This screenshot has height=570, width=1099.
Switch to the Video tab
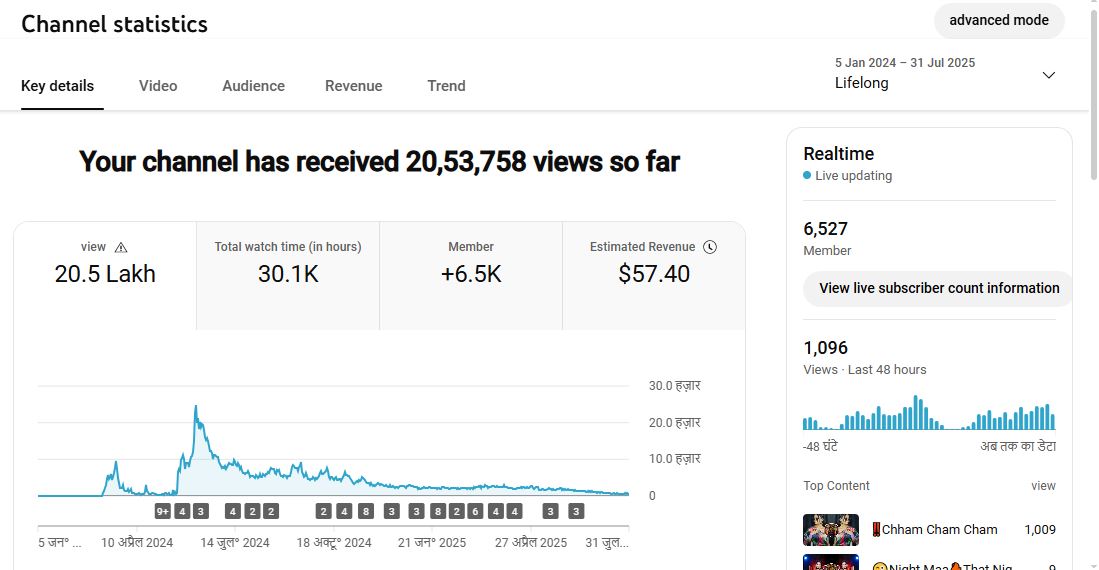point(158,86)
